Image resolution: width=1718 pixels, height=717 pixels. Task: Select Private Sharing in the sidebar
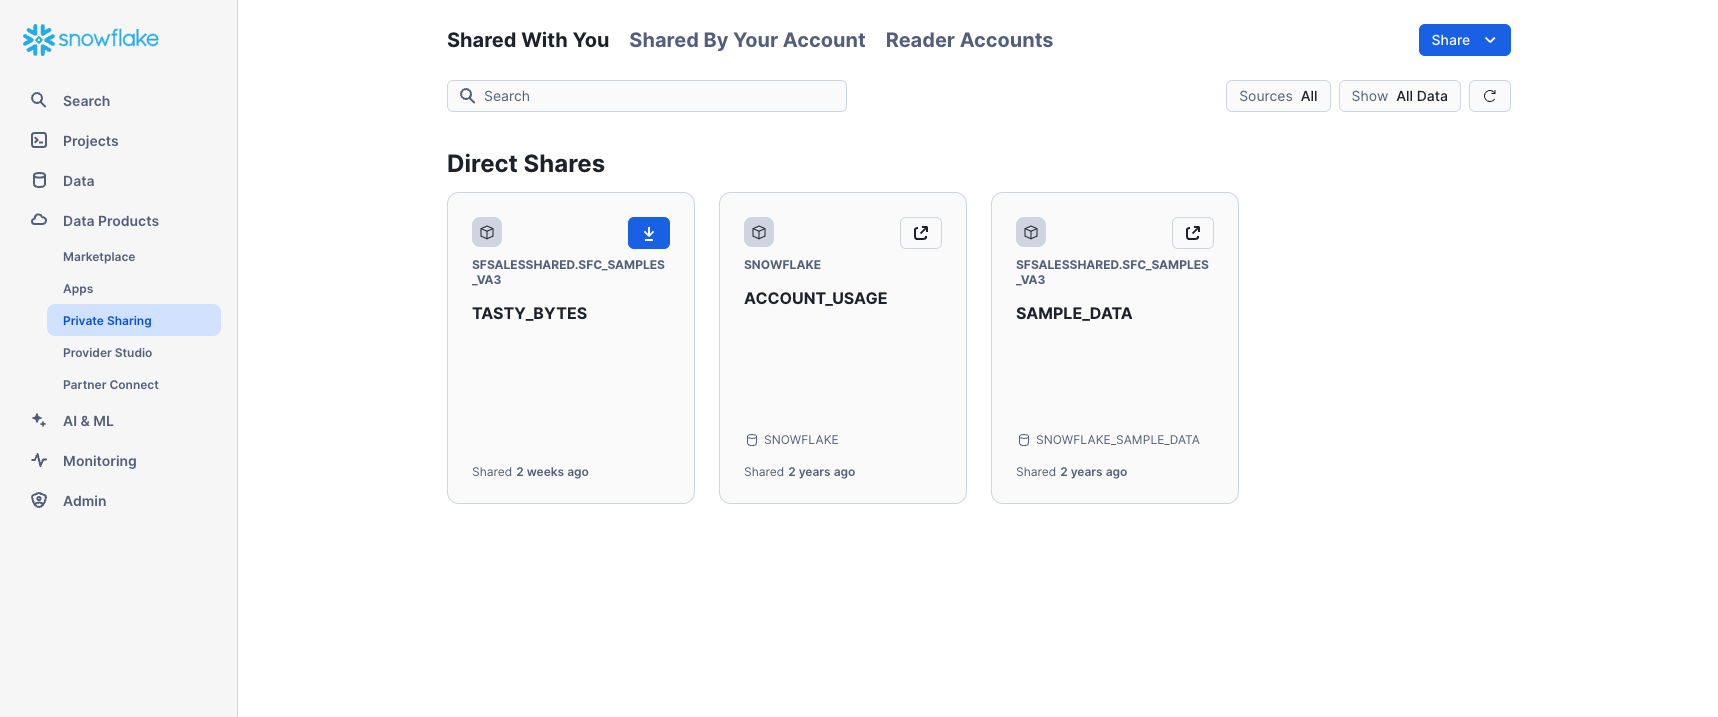(x=134, y=320)
